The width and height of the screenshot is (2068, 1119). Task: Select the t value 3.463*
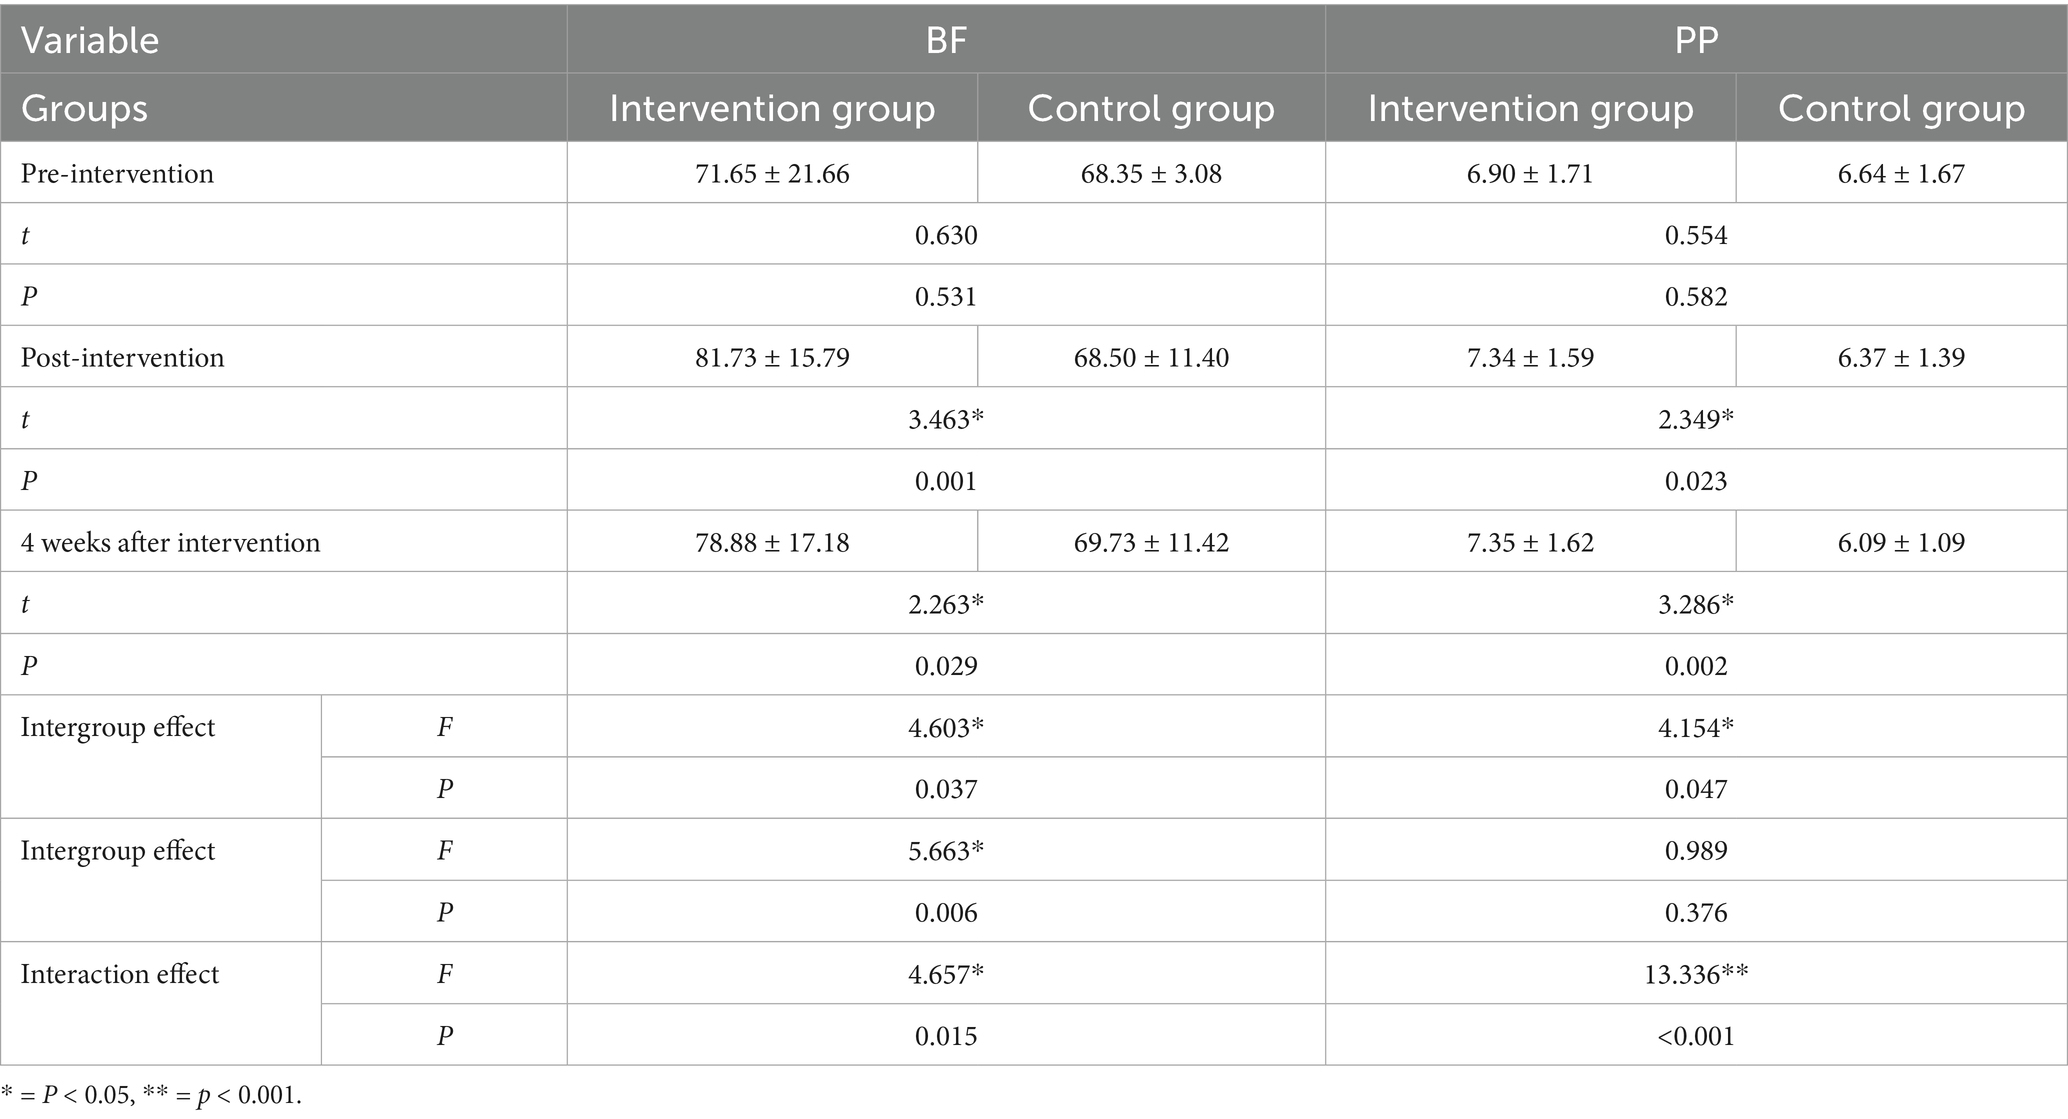coord(946,420)
